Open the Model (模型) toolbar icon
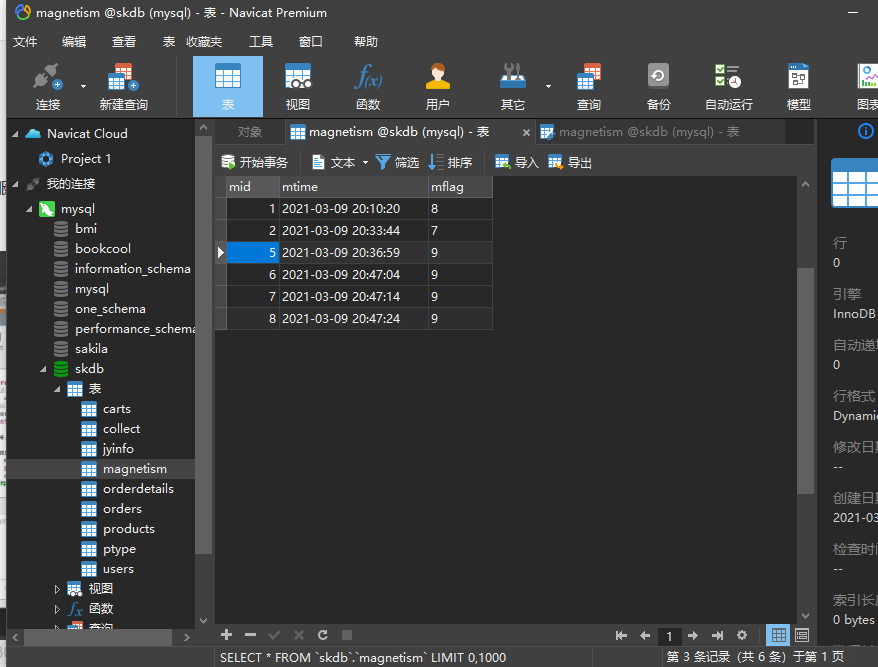Screen dimensions: 878x667 798,87
